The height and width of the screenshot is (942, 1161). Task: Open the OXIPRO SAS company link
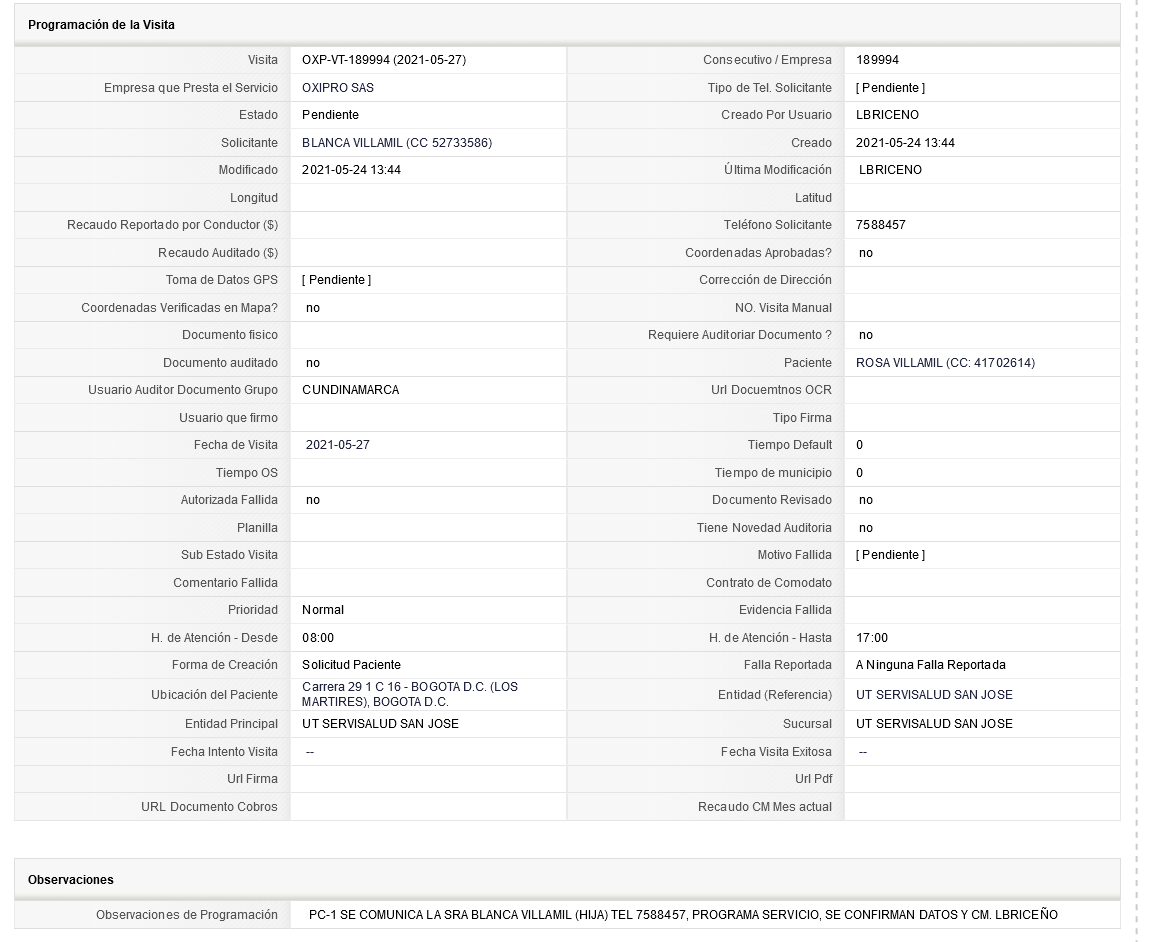click(x=338, y=87)
